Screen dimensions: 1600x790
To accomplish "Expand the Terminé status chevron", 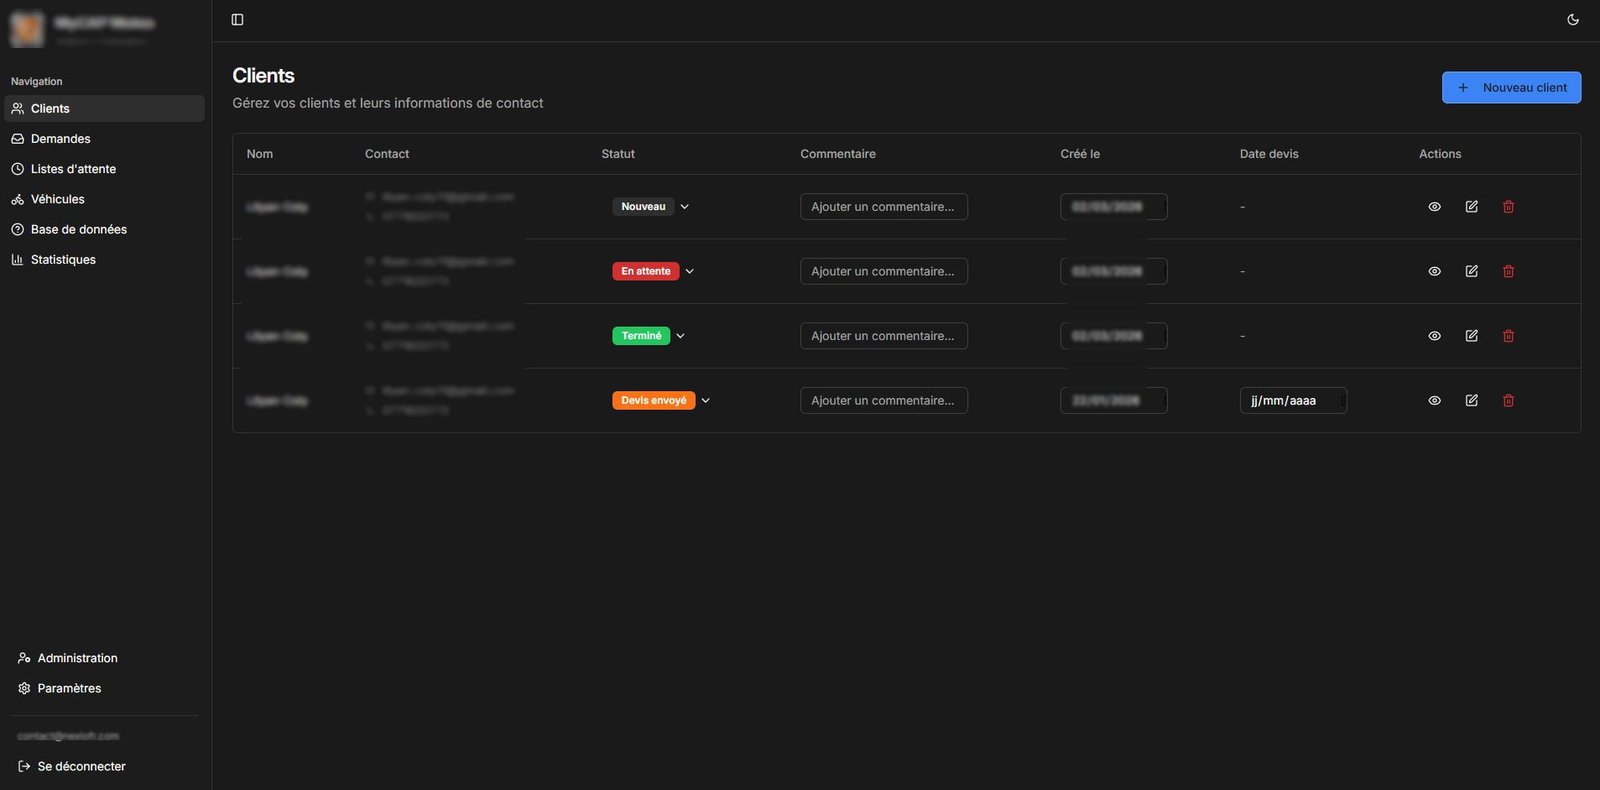I will (x=681, y=336).
